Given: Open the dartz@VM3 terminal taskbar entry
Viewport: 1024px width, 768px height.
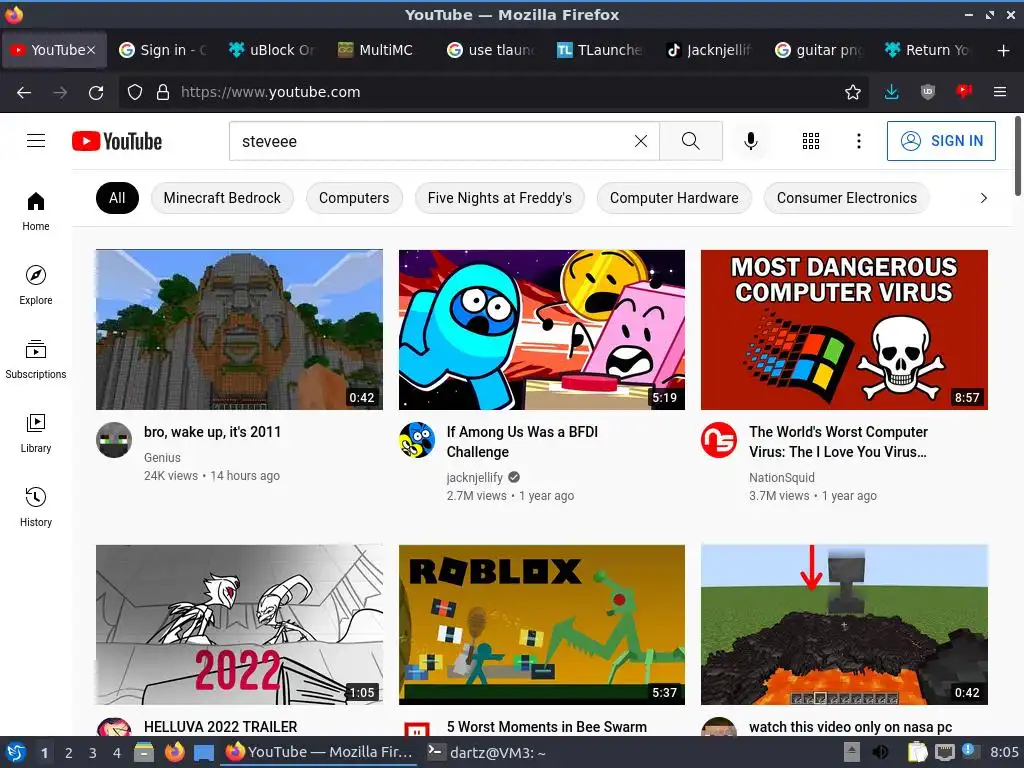Looking at the screenshot, I should (487, 753).
